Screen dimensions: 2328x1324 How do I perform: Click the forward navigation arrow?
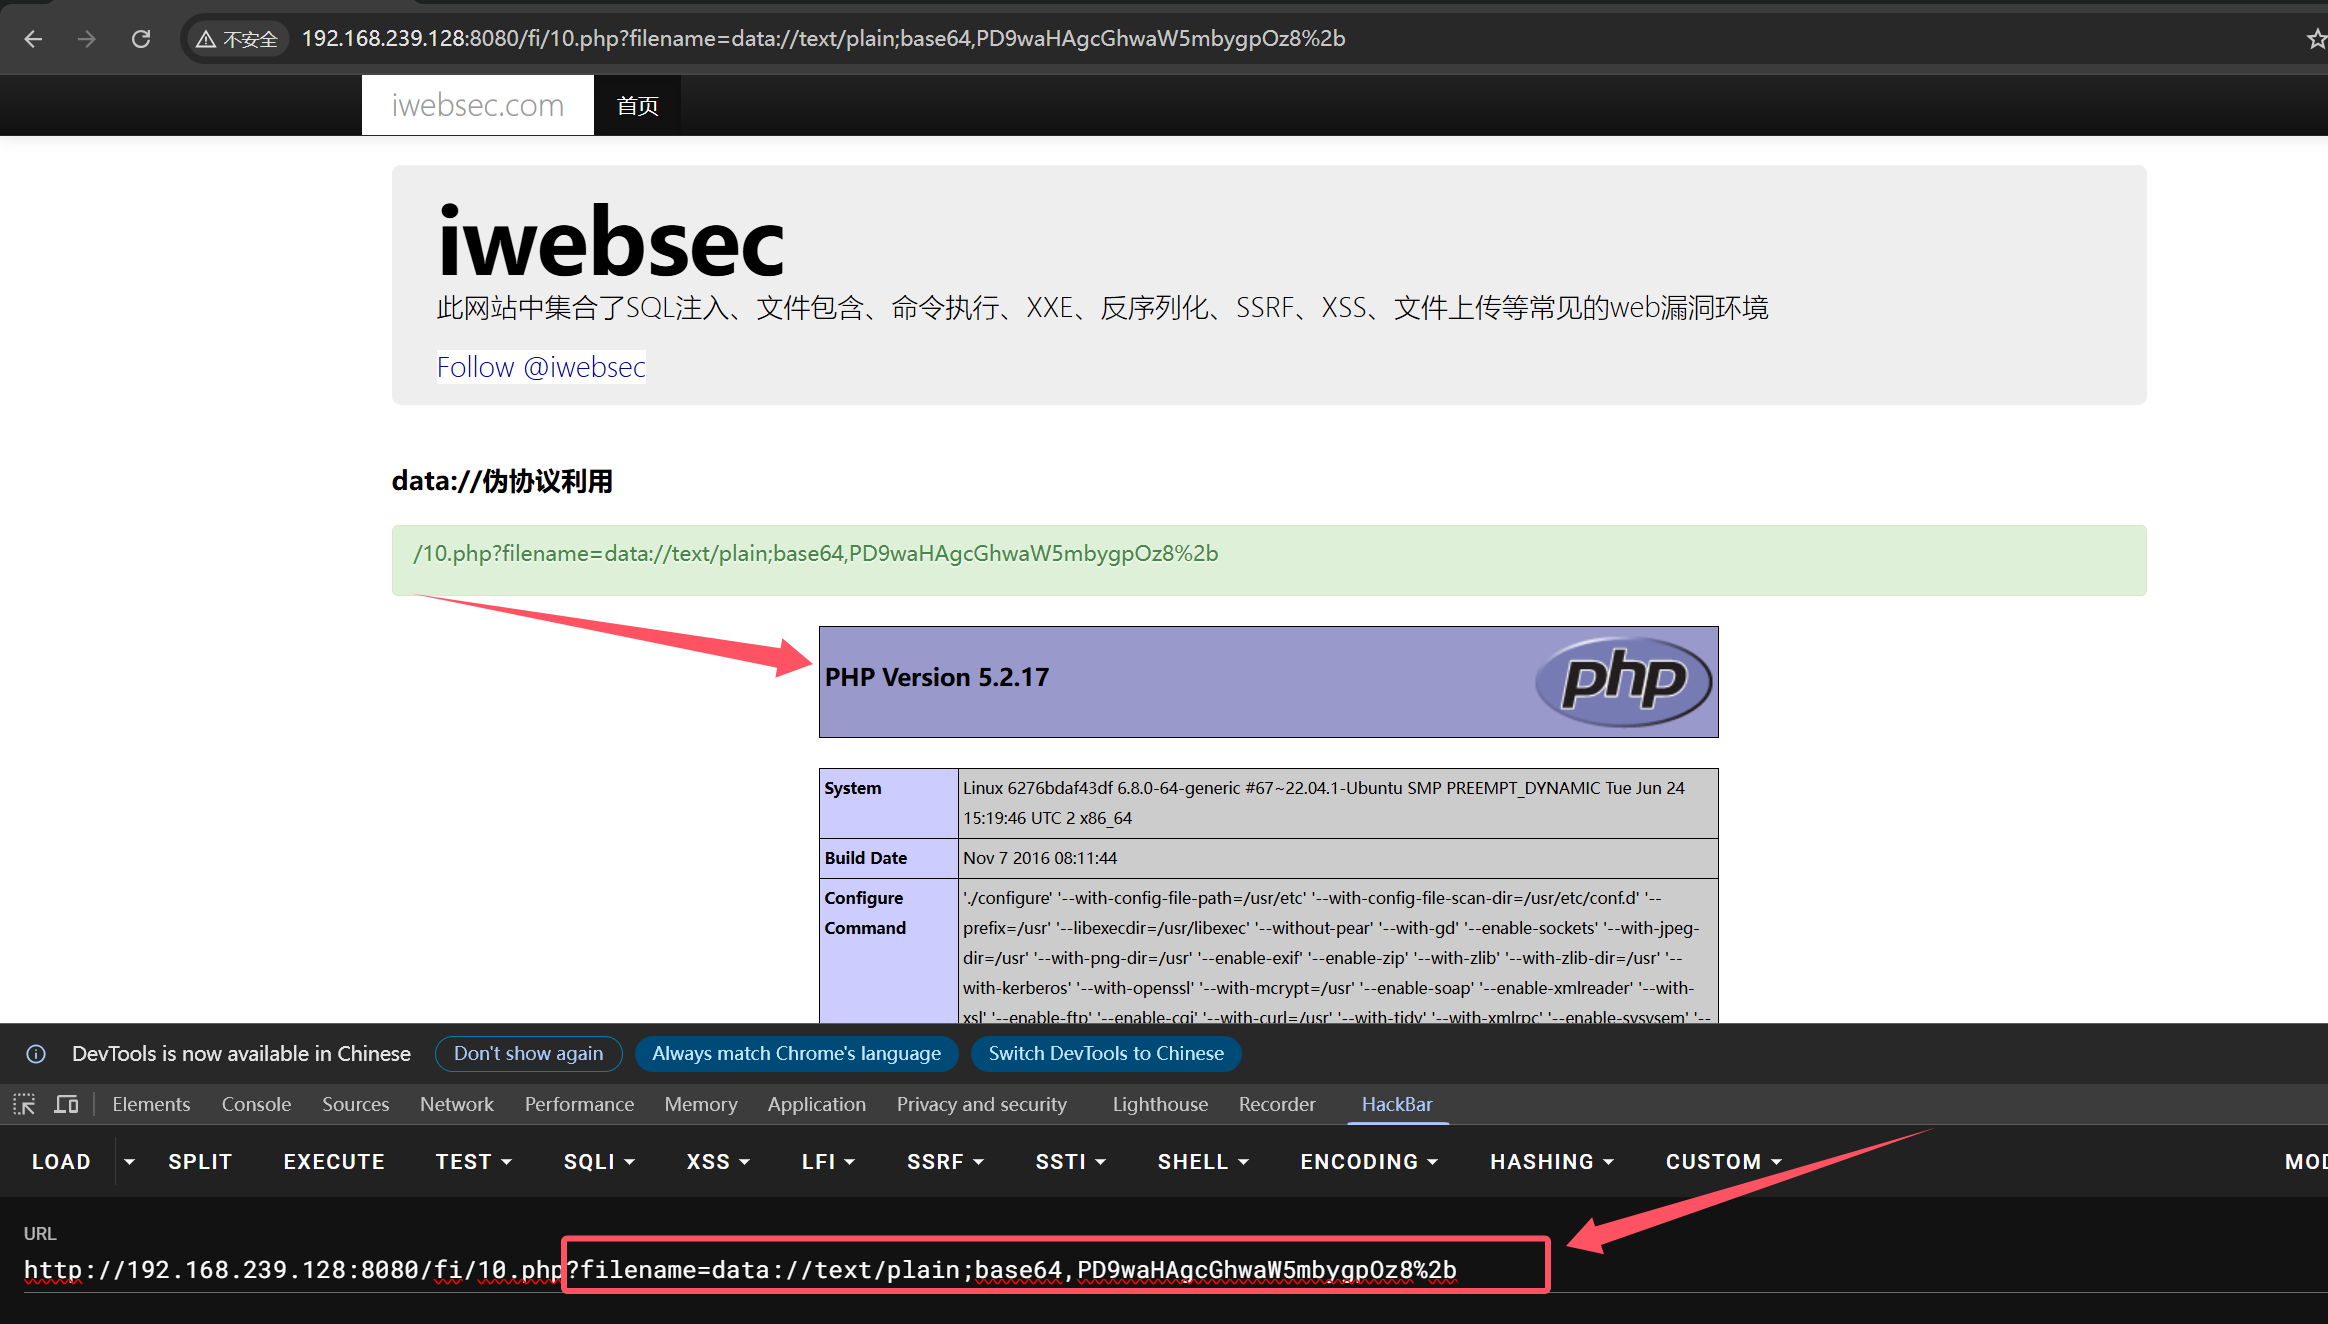87,38
